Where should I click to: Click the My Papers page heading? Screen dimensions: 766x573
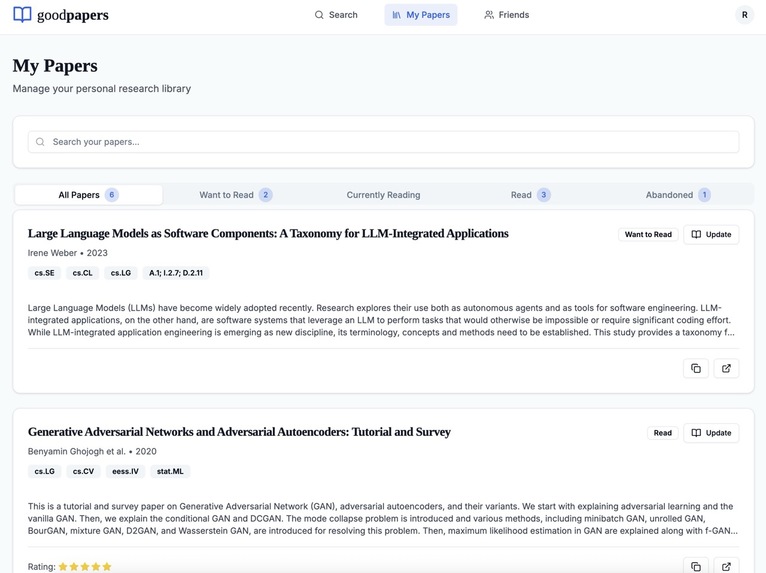(x=55, y=65)
